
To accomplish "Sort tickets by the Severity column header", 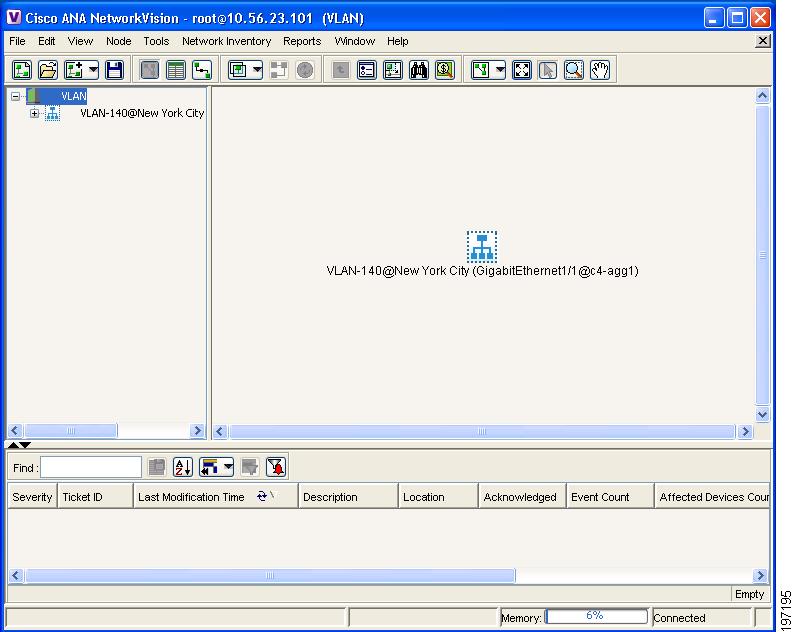I will coord(32,497).
